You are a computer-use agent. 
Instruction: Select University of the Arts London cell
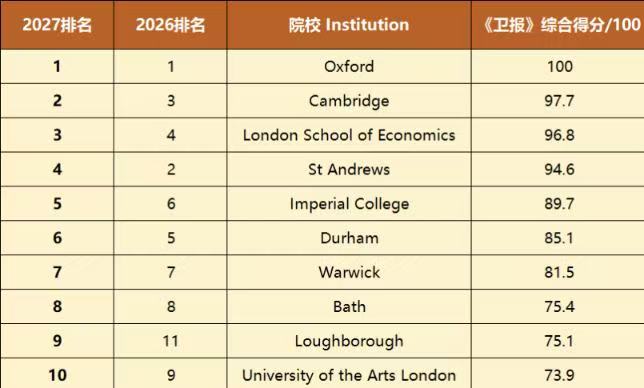click(349, 374)
